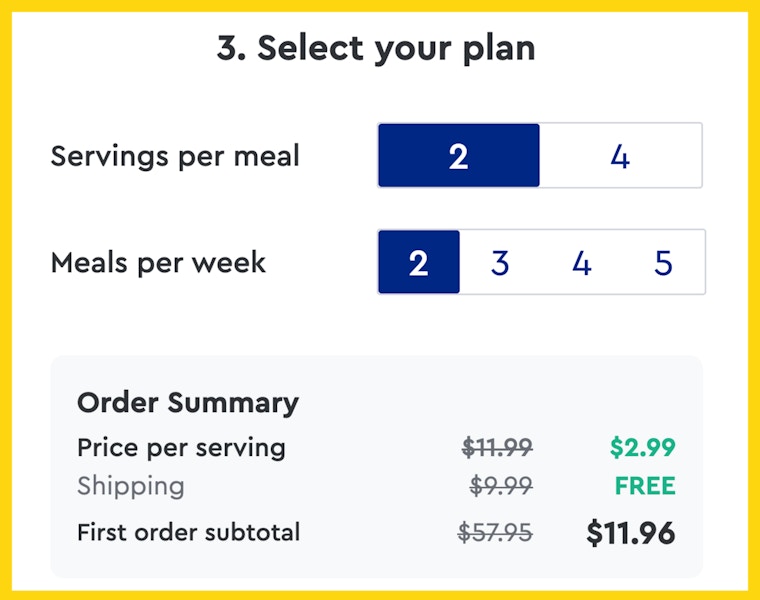Click the "3. Select your plan" heading
This screenshot has width=760, height=600.
pos(376,49)
